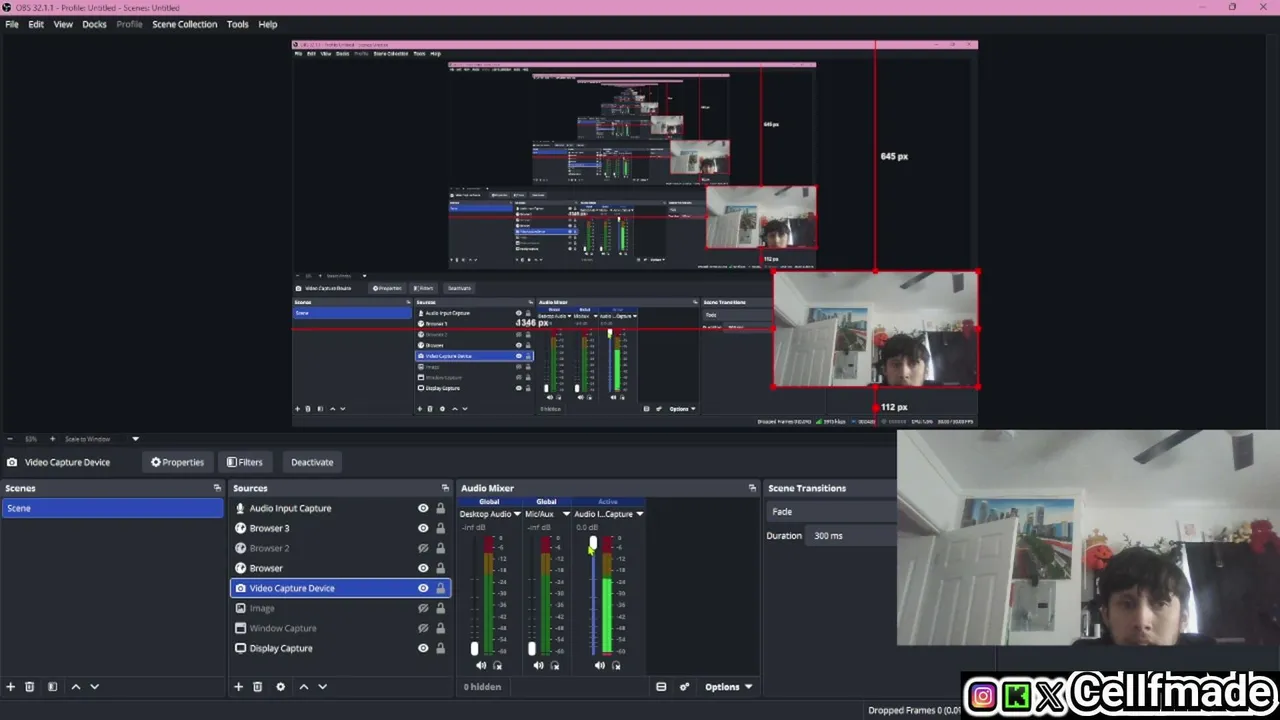The height and width of the screenshot is (720, 1280).
Task: Open the Docks menu
Action: (x=94, y=24)
